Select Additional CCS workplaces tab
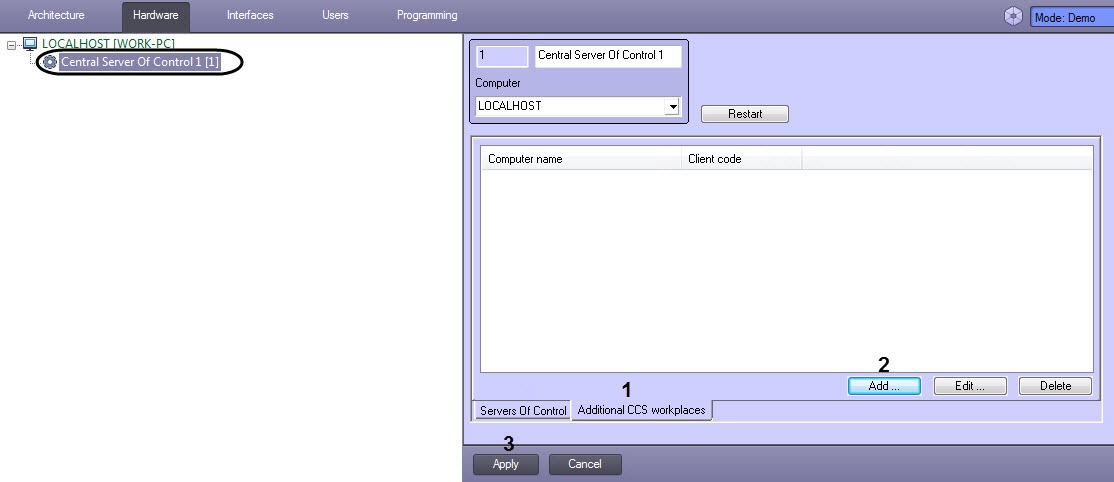Screen dimensions: 1114x482 tap(642, 410)
